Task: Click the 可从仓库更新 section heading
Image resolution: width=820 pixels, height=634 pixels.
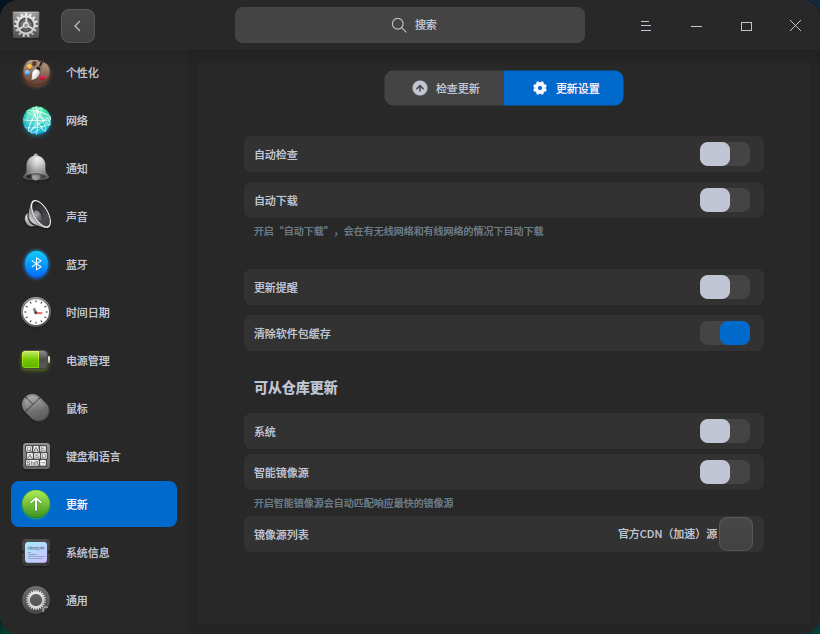Action: point(296,388)
